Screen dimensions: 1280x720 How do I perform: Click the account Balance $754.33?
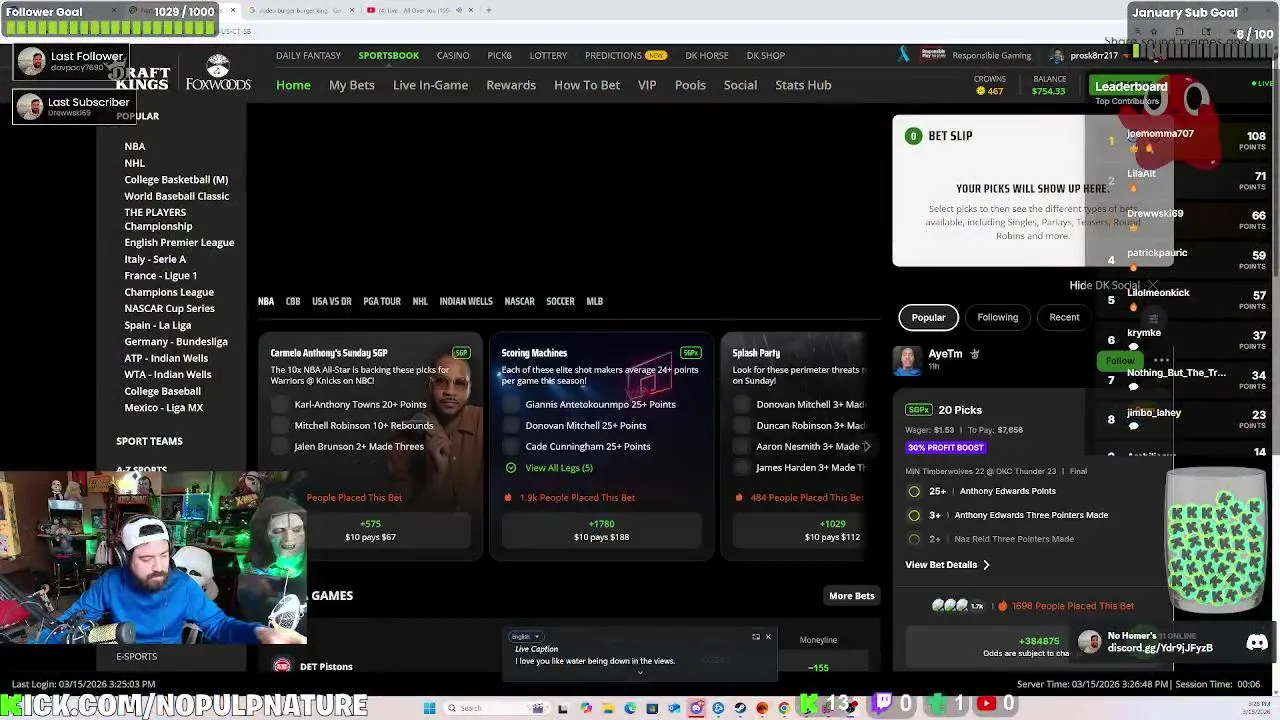(1049, 86)
